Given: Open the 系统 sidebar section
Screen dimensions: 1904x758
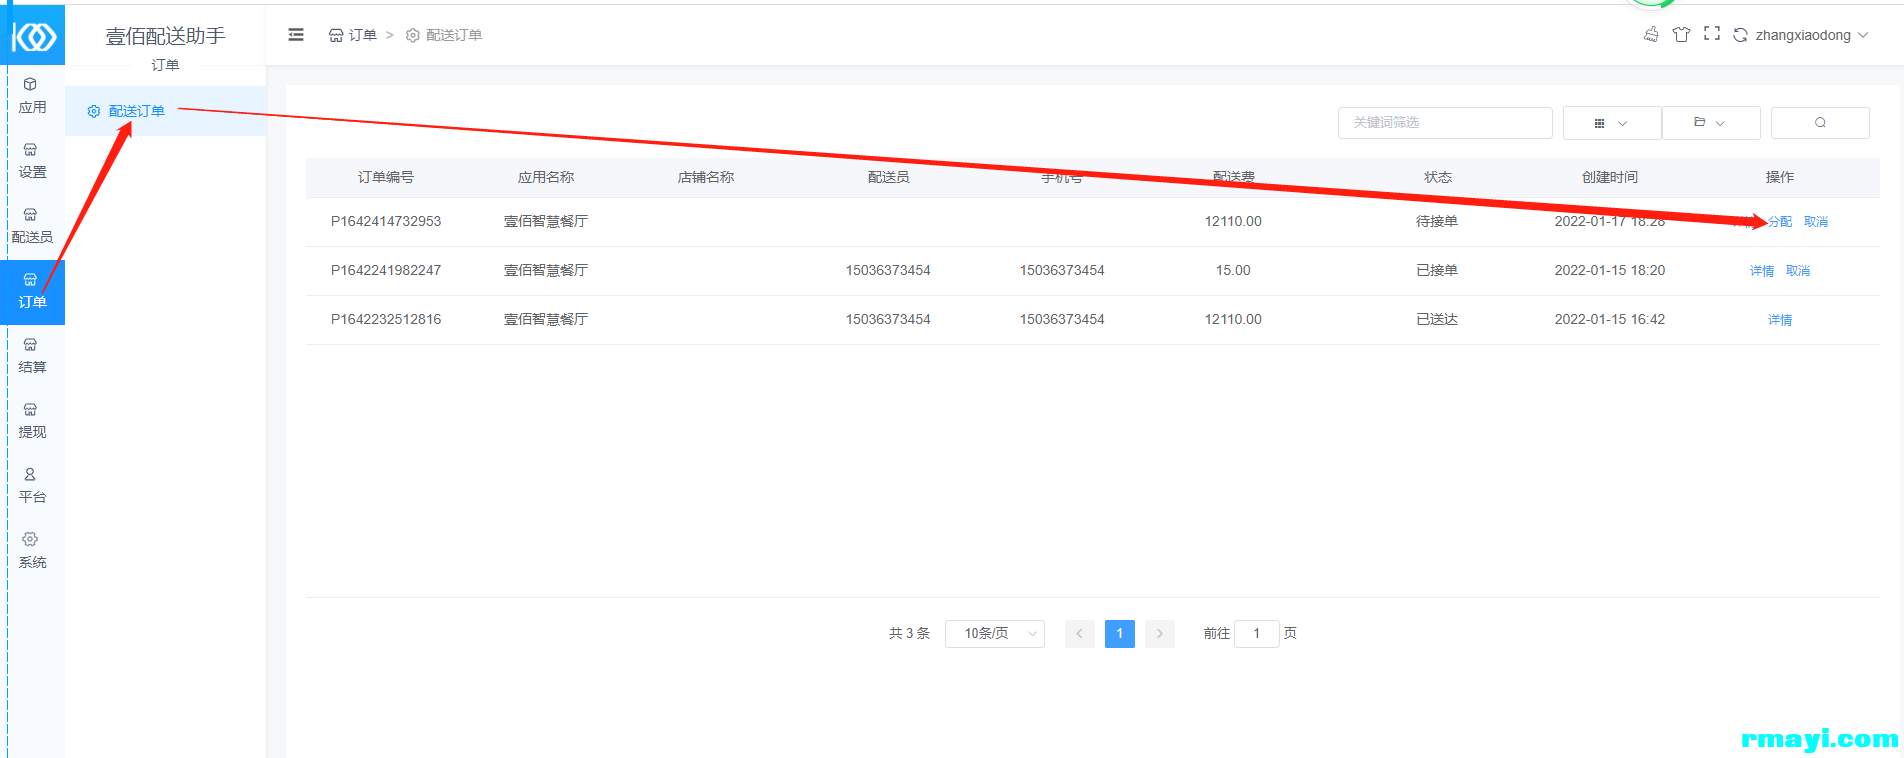Looking at the screenshot, I should point(32,551).
